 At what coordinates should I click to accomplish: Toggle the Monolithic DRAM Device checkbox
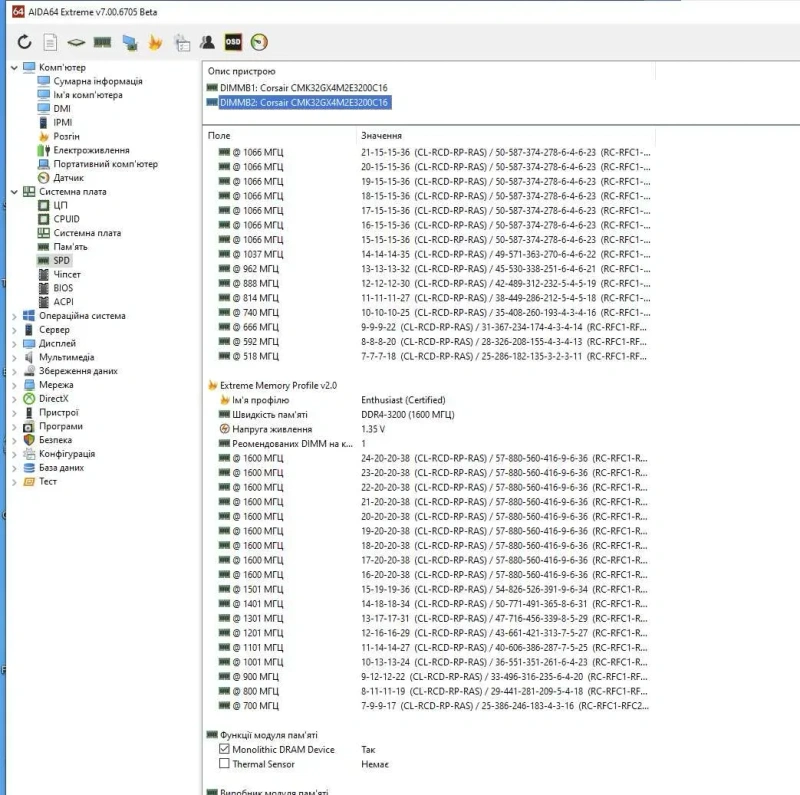point(224,749)
